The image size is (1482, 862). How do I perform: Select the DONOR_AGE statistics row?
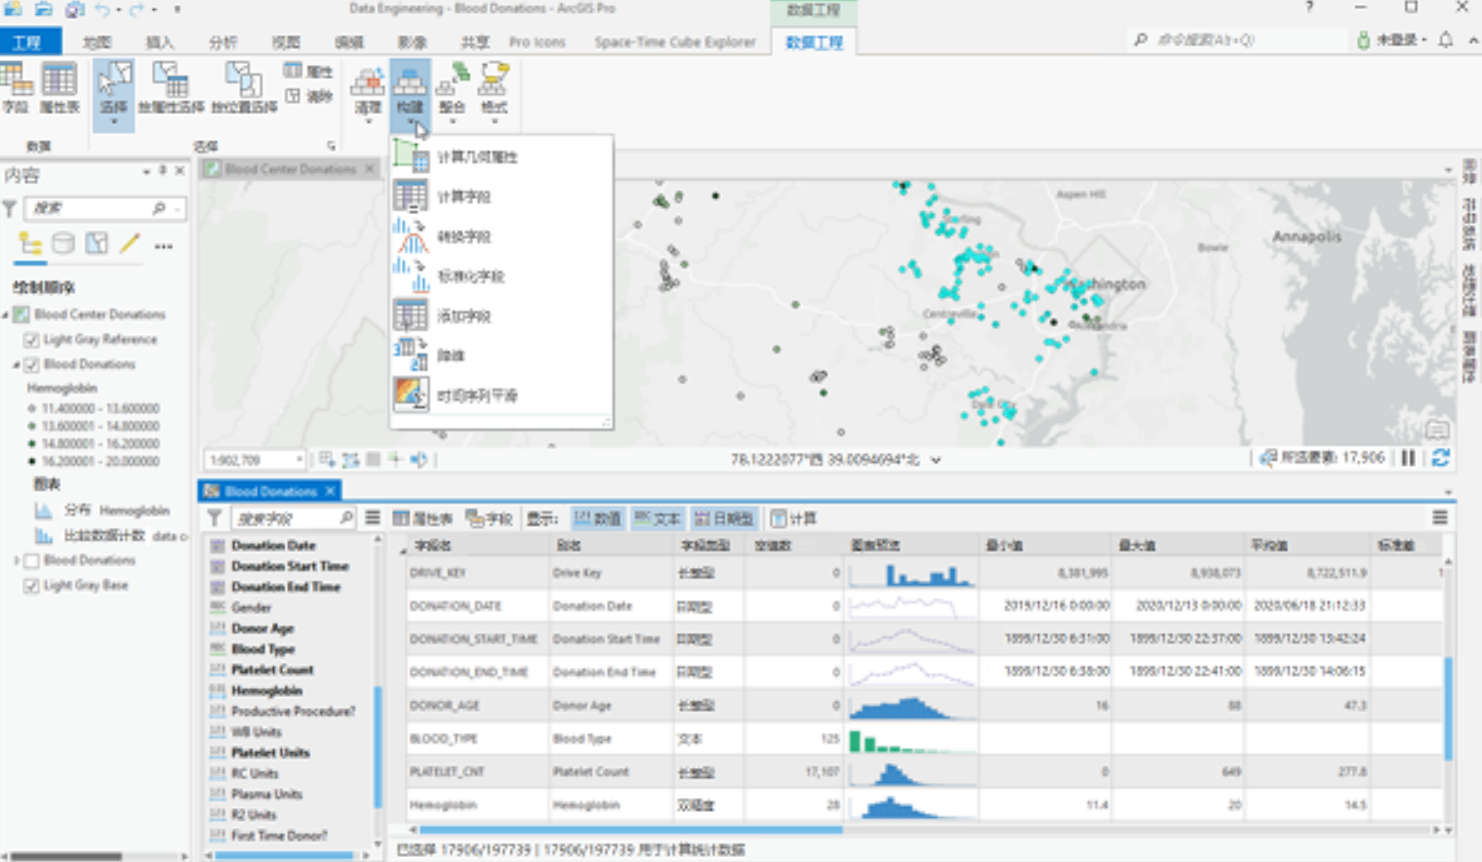coord(924,706)
